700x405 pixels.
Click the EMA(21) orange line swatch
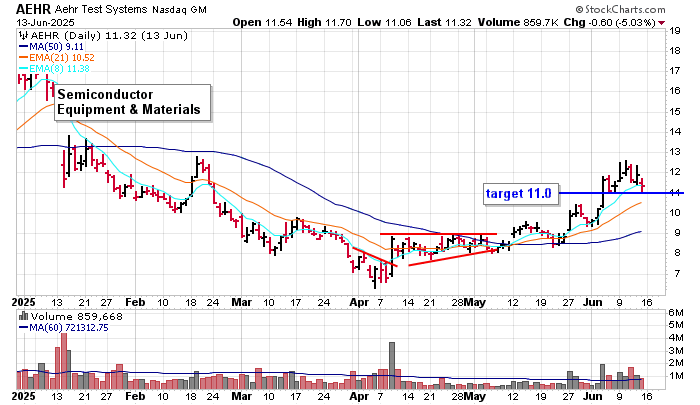[x=23, y=58]
